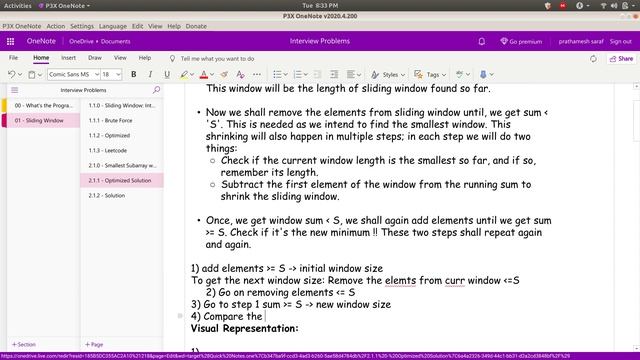Image resolution: width=640 pixels, height=360 pixels.
Task: Open the Settings menu in the P3X menu bar
Action: coord(82,26)
